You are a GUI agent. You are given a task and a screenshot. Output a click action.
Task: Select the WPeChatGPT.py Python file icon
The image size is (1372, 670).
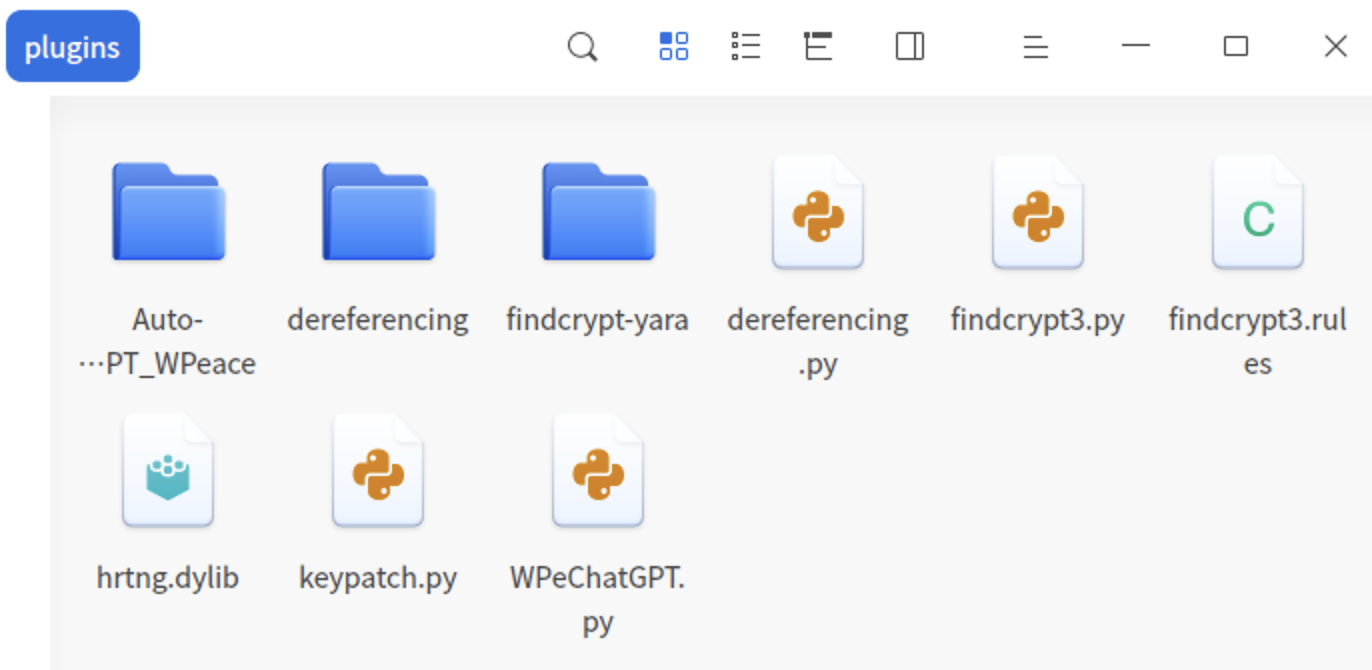pos(598,470)
